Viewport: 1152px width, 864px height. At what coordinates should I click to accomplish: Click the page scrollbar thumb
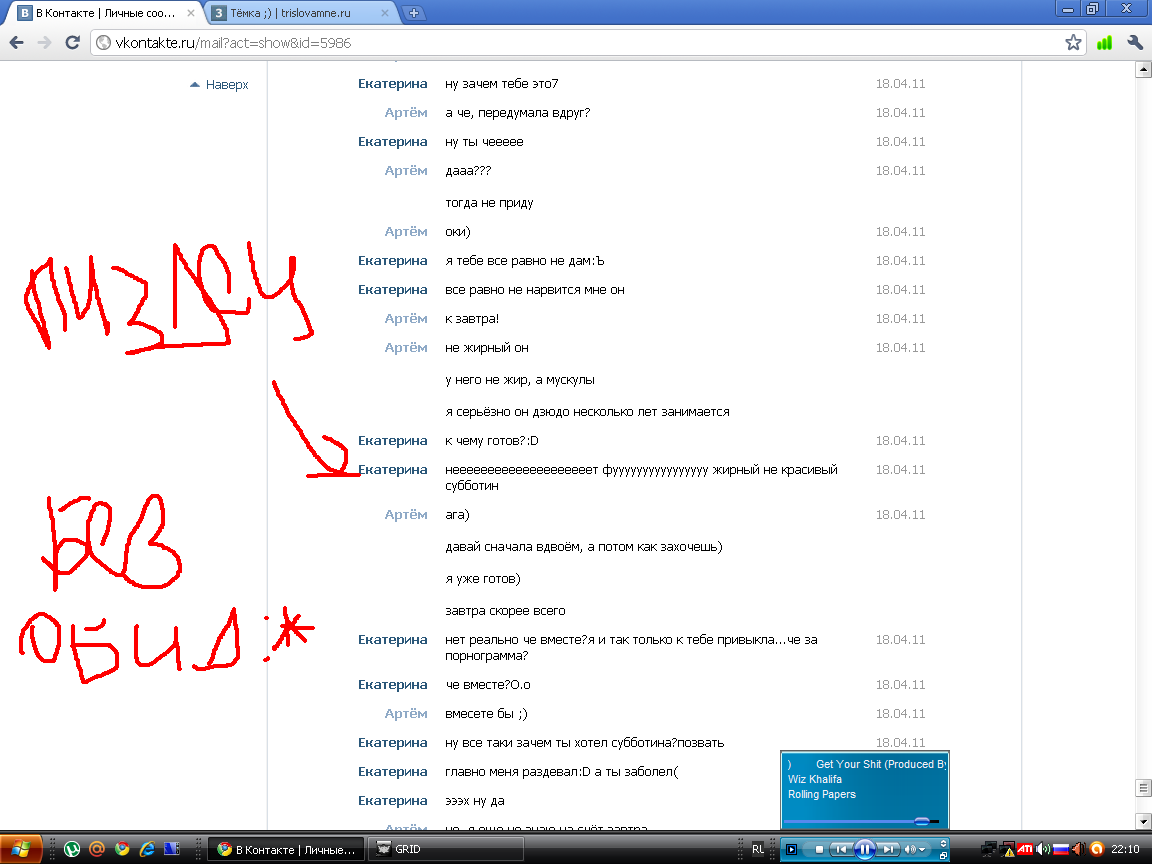coord(1143,788)
